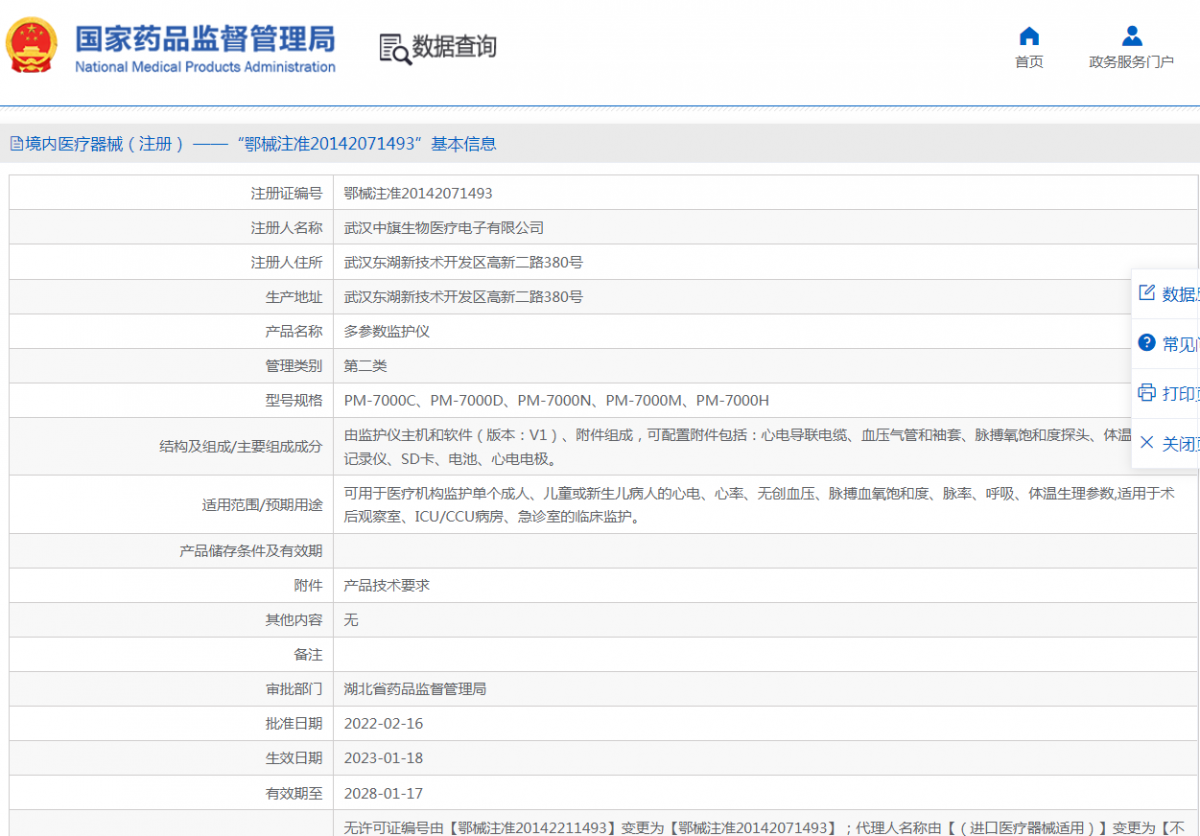Click the NMPA national emblem logo
Image resolution: width=1200 pixels, height=836 pixels.
coord(32,44)
